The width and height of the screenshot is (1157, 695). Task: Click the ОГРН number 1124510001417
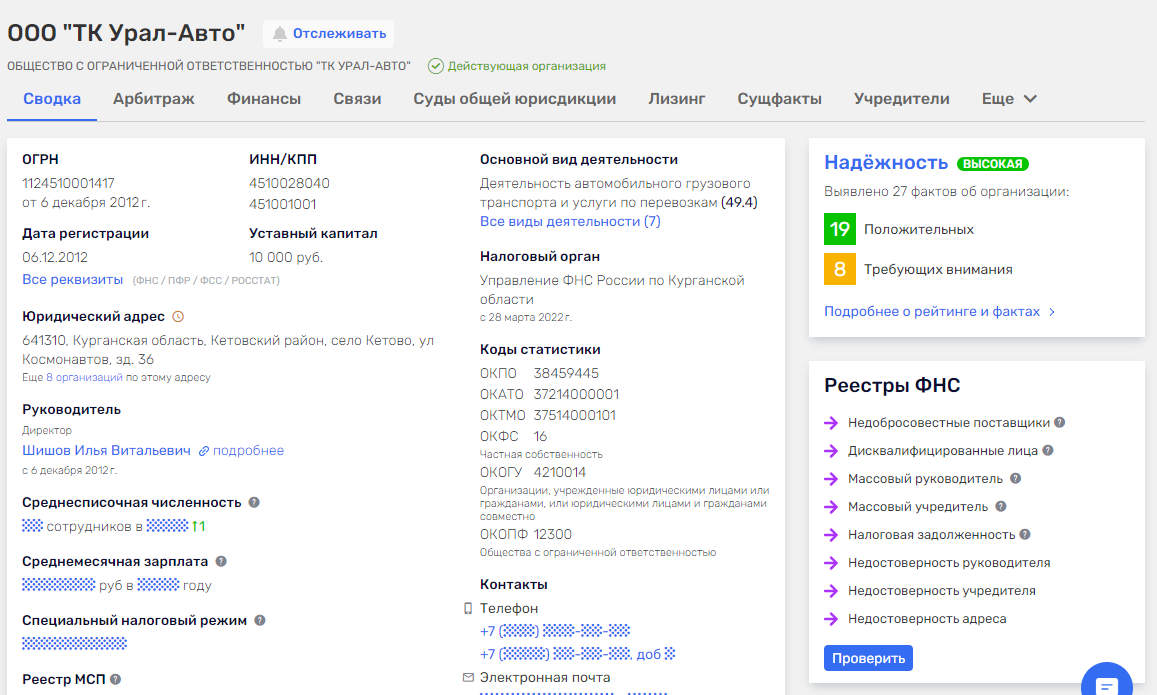(68, 183)
